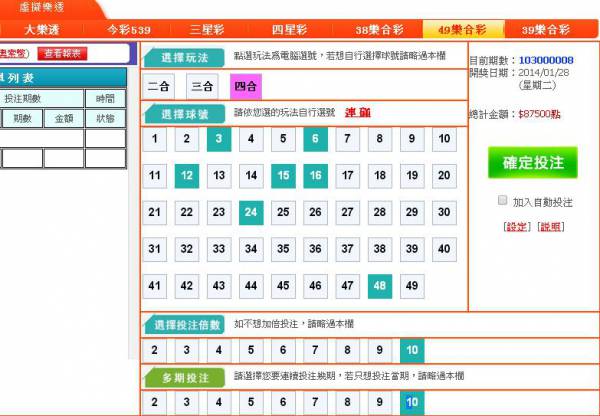Switch to the 大樂透 lottery tab

point(43,29)
